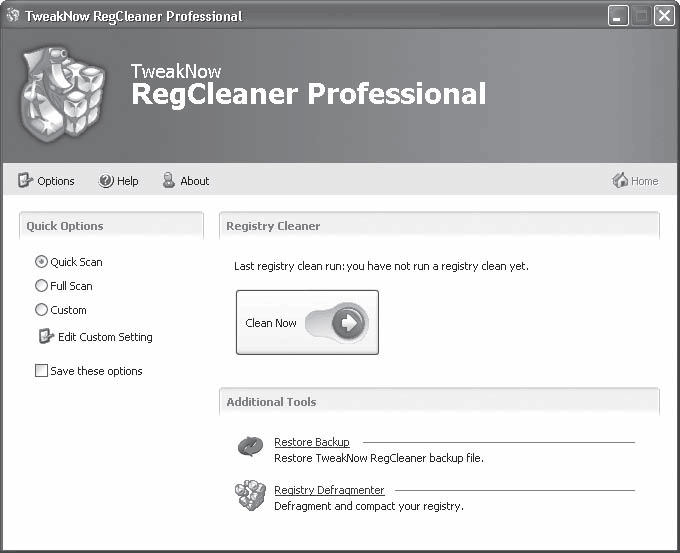680x553 pixels.
Task: Enable the Save these options checkbox
Action: 41,370
